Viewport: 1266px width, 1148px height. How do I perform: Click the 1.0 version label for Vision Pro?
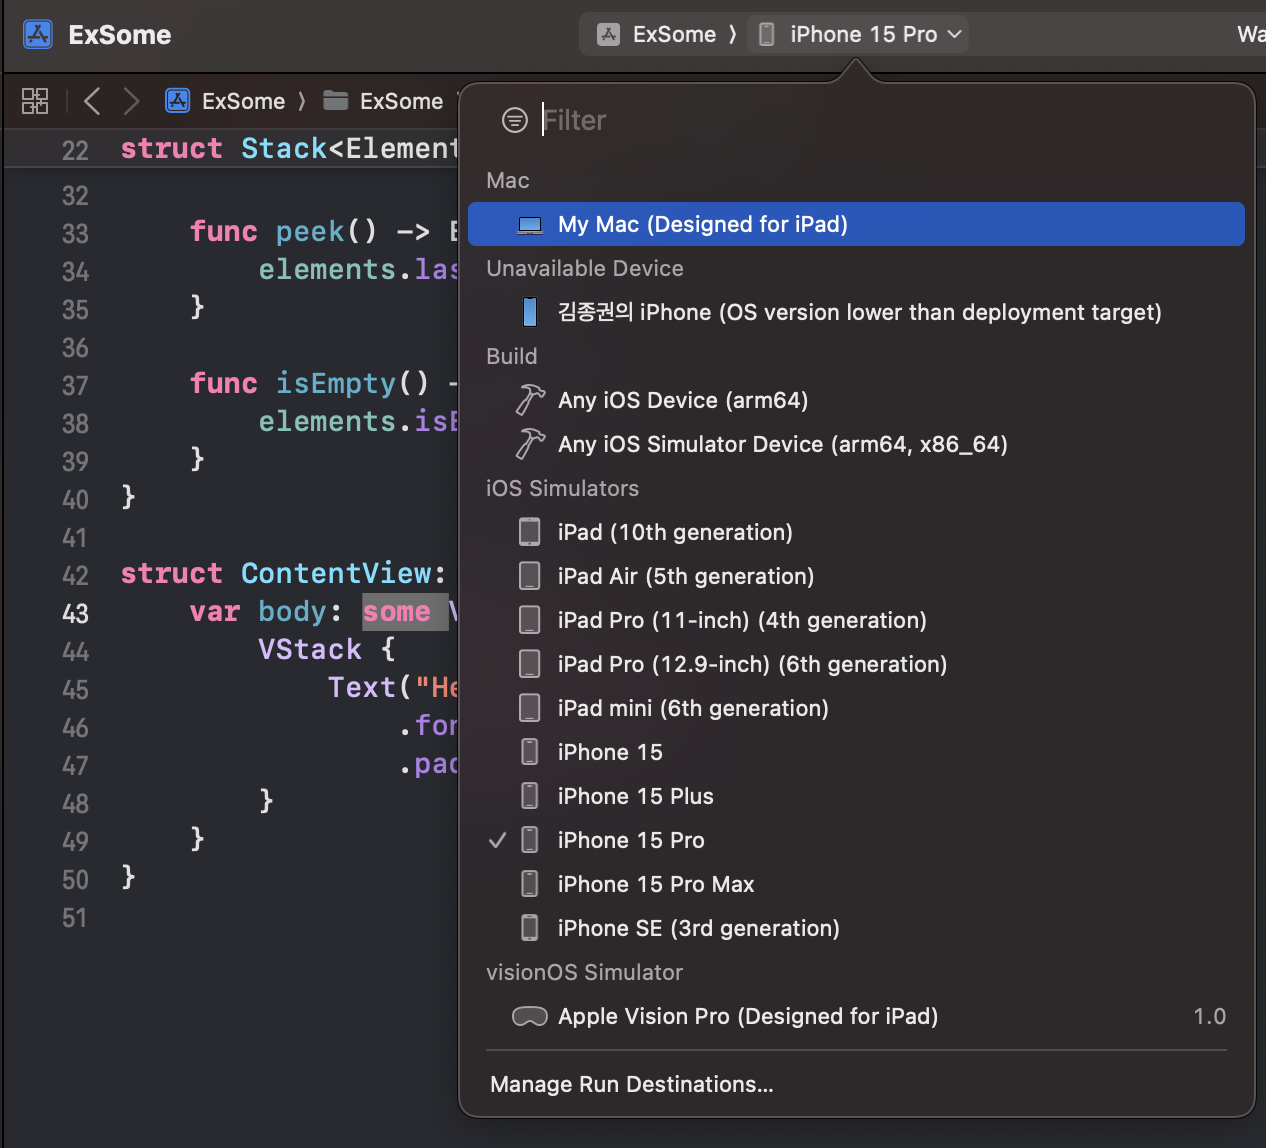pos(1209,1016)
